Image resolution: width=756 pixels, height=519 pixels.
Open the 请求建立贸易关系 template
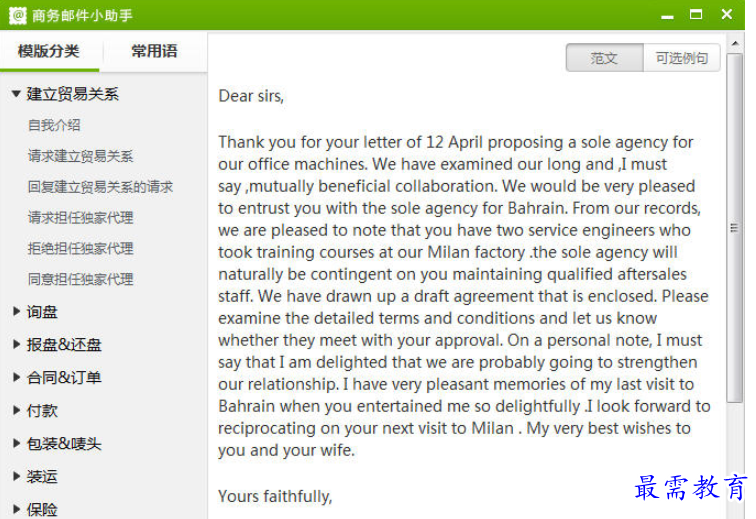pyautogui.click(x=81, y=156)
